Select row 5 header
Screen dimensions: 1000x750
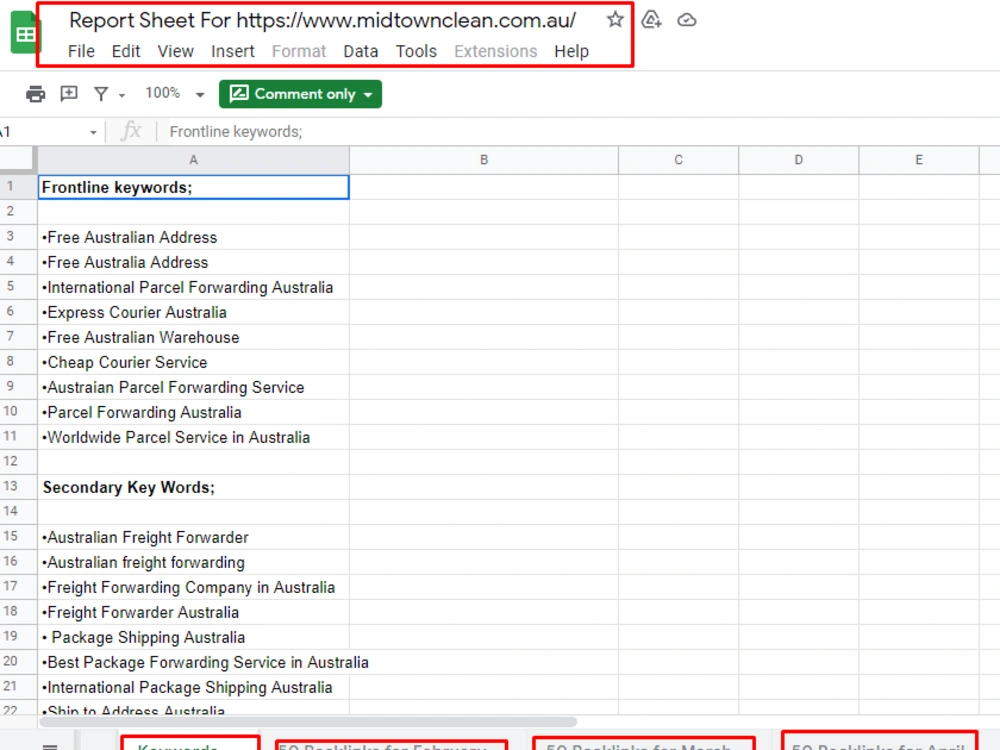(17, 287)
